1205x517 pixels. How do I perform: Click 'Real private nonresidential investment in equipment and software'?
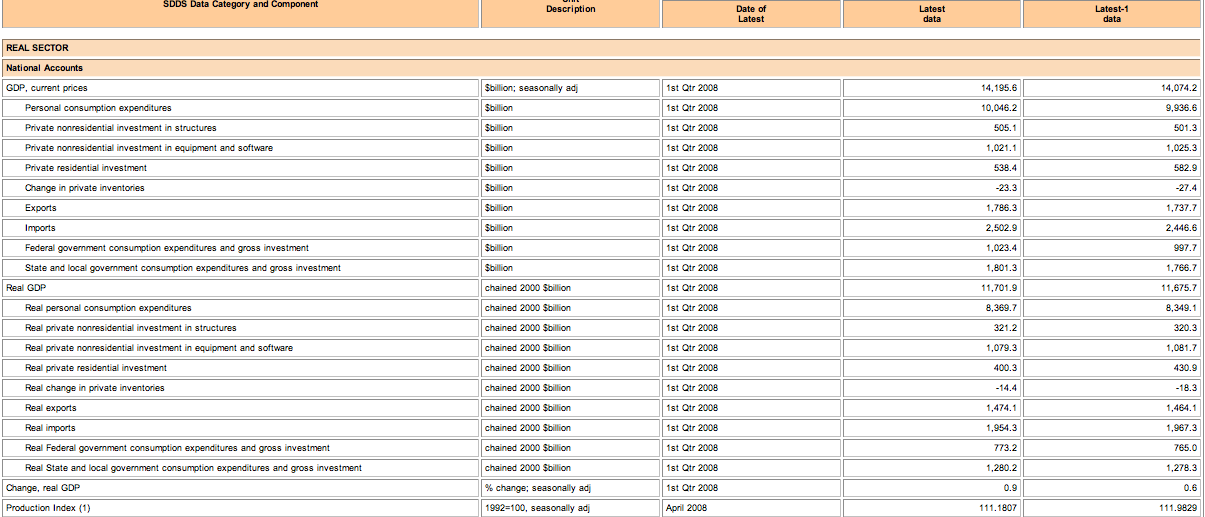coord(159,348)
